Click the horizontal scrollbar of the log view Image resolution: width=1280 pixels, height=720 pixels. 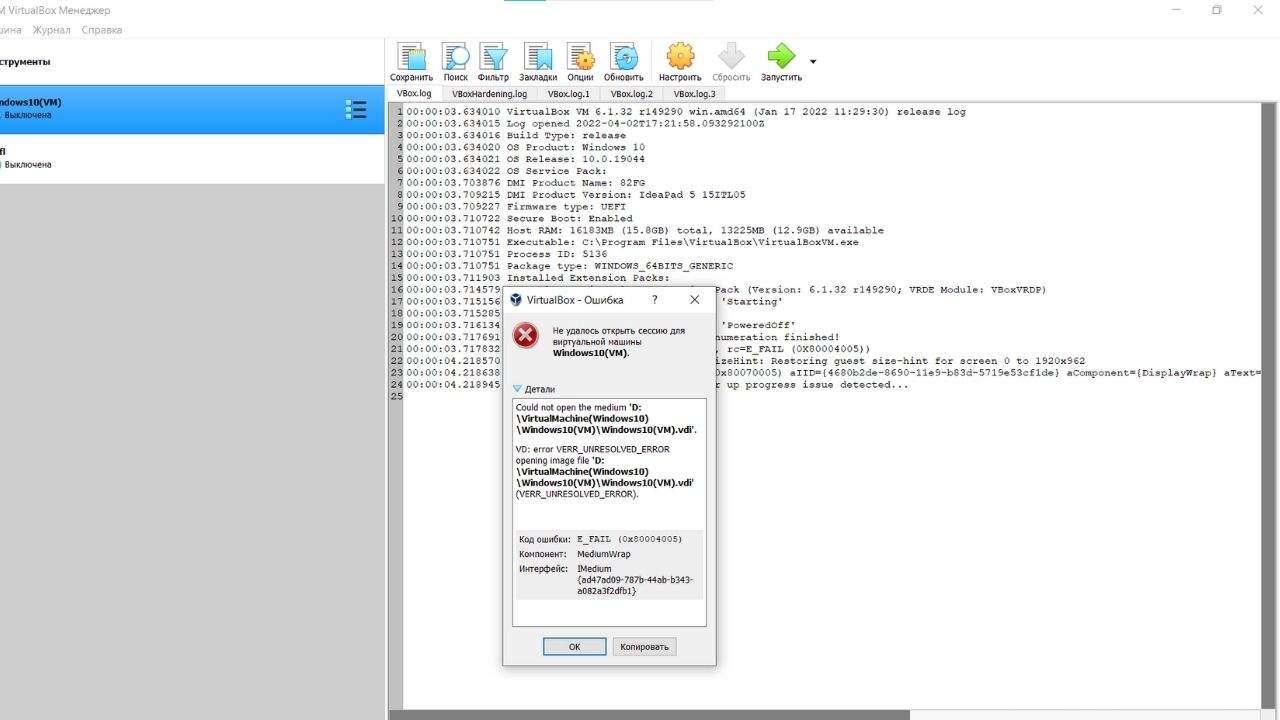tap(649, 715)
